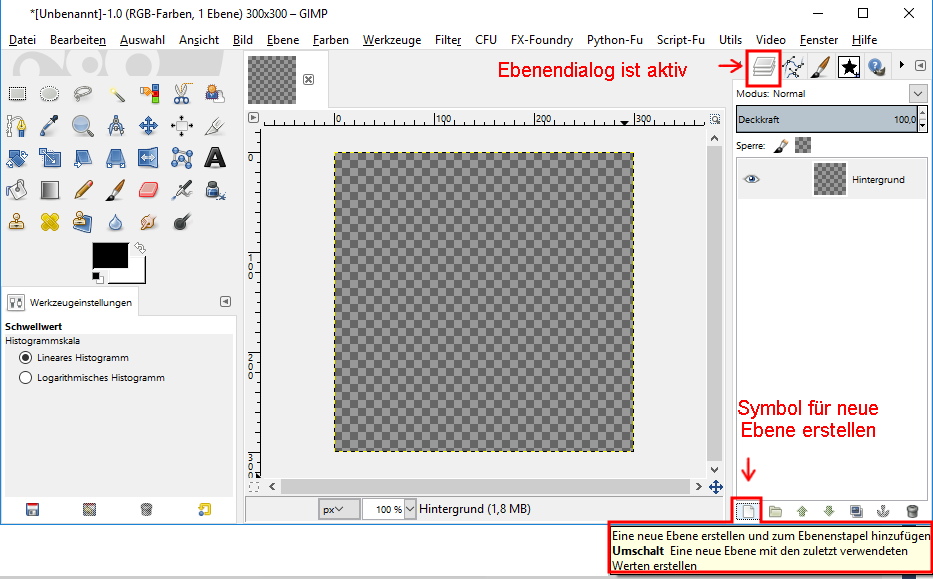The height and width of the screenshot is (579, 933).
Task: Save tool options preset icon
Action: coord(33,509)
